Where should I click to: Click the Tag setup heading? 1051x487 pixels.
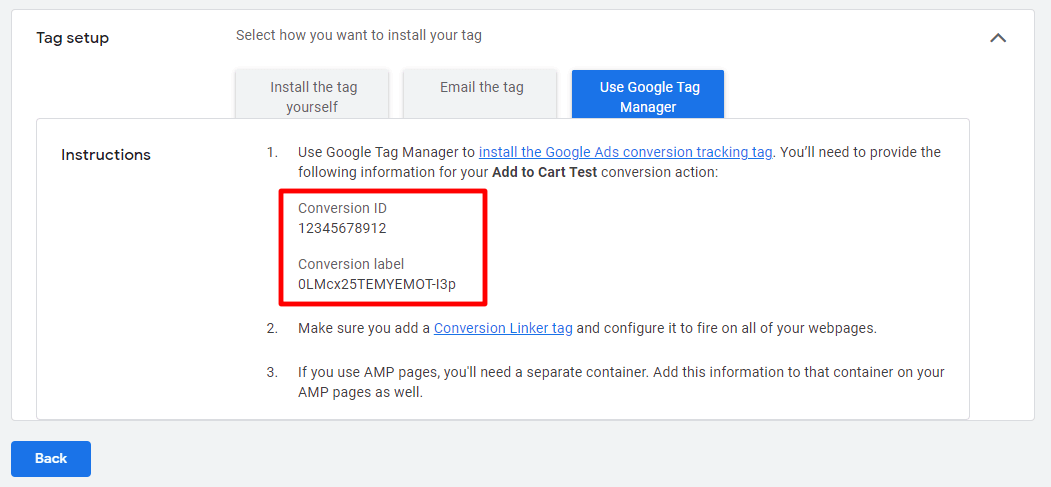coord(72,38)
